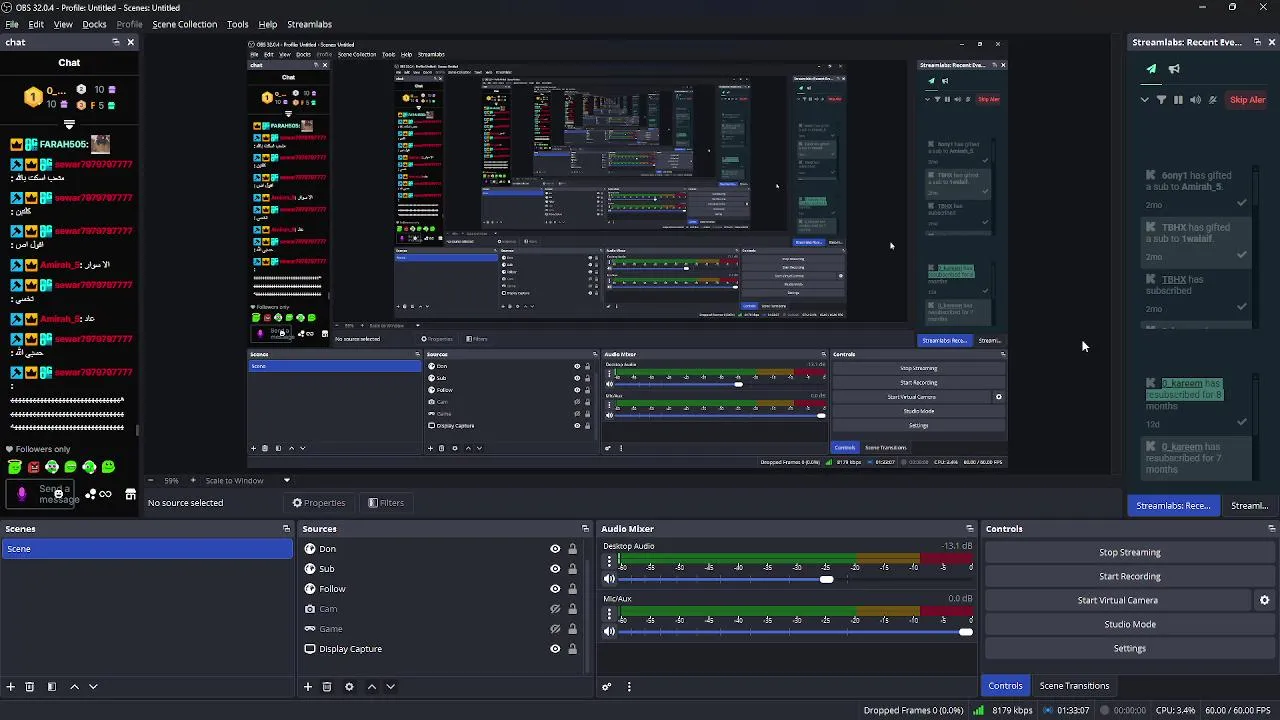Mute Mic/Aux speaker icon
This screenshot has width=1280, height=720.
click(609, 632)
